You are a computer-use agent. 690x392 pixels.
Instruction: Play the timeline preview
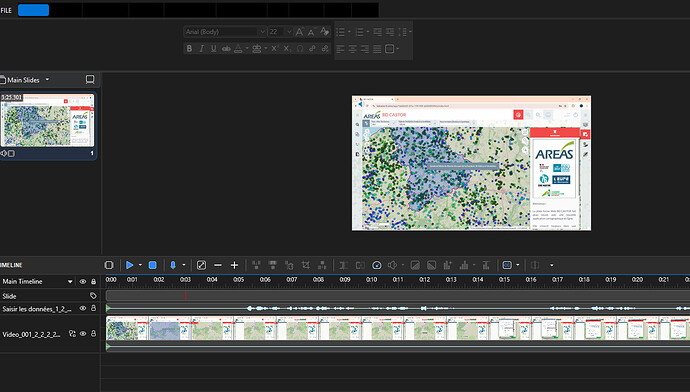tap(129, 265)
